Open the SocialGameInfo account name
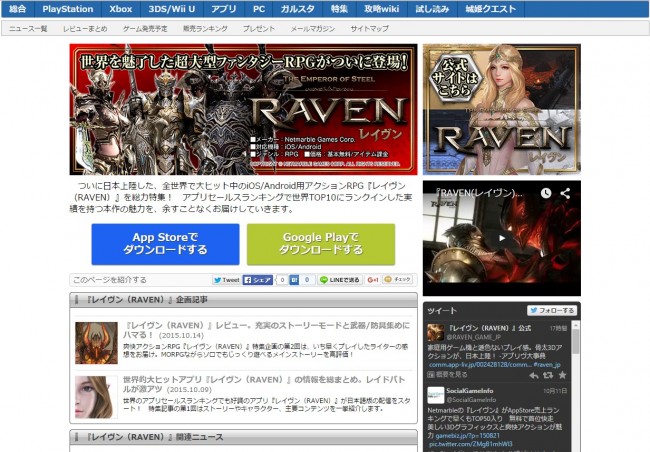Viewport: 650px width, 452px height. coord(470,391)
